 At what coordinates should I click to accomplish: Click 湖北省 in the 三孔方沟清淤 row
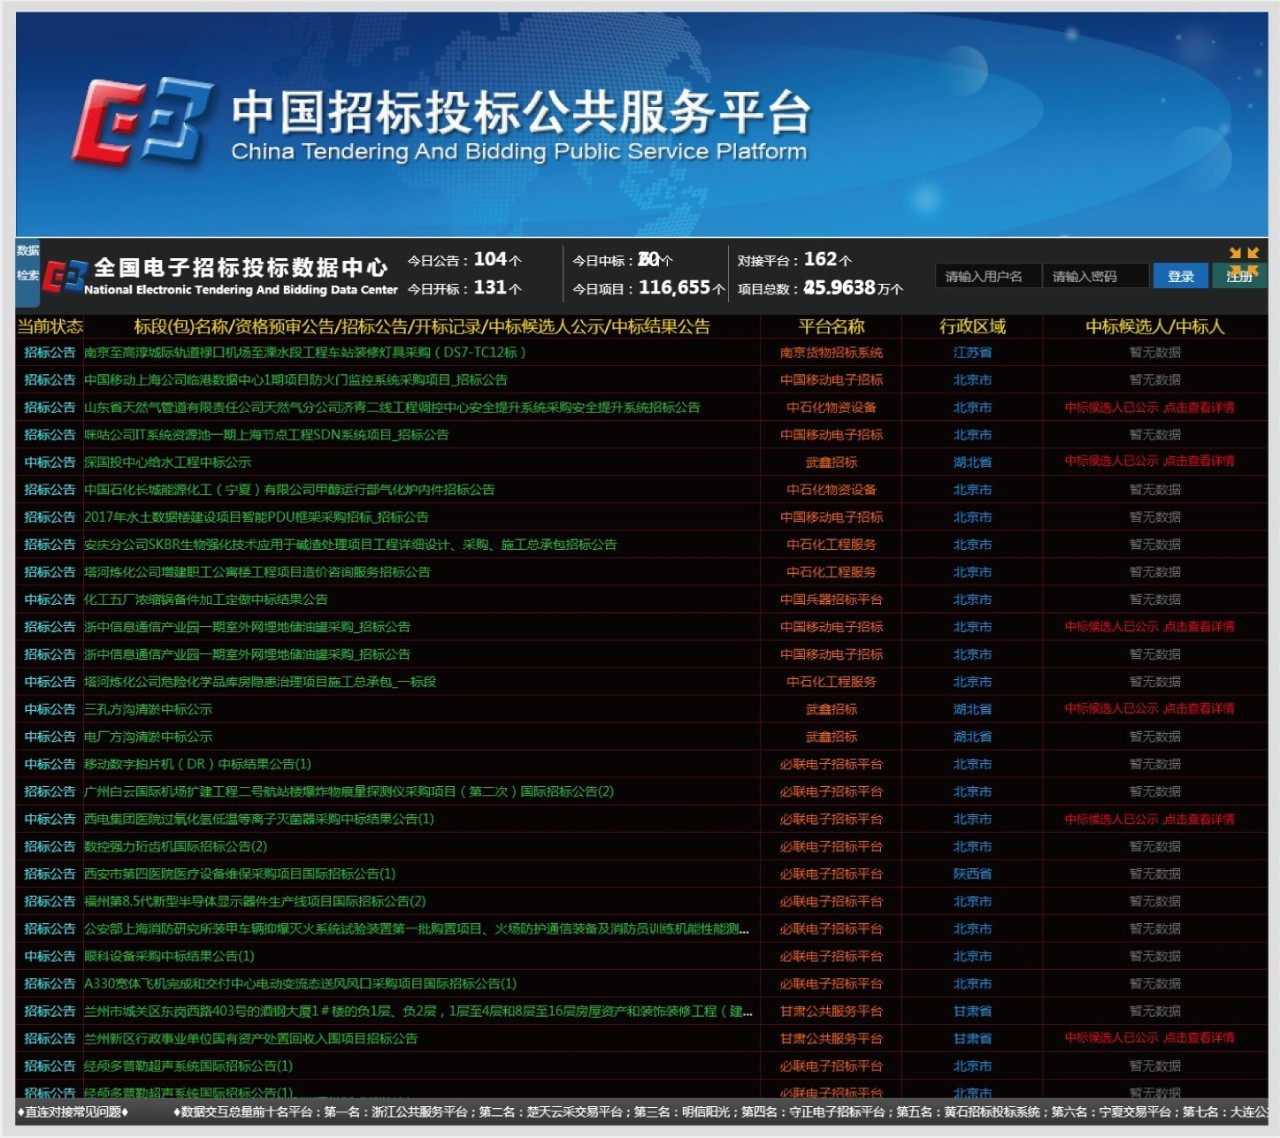[972, 709]
